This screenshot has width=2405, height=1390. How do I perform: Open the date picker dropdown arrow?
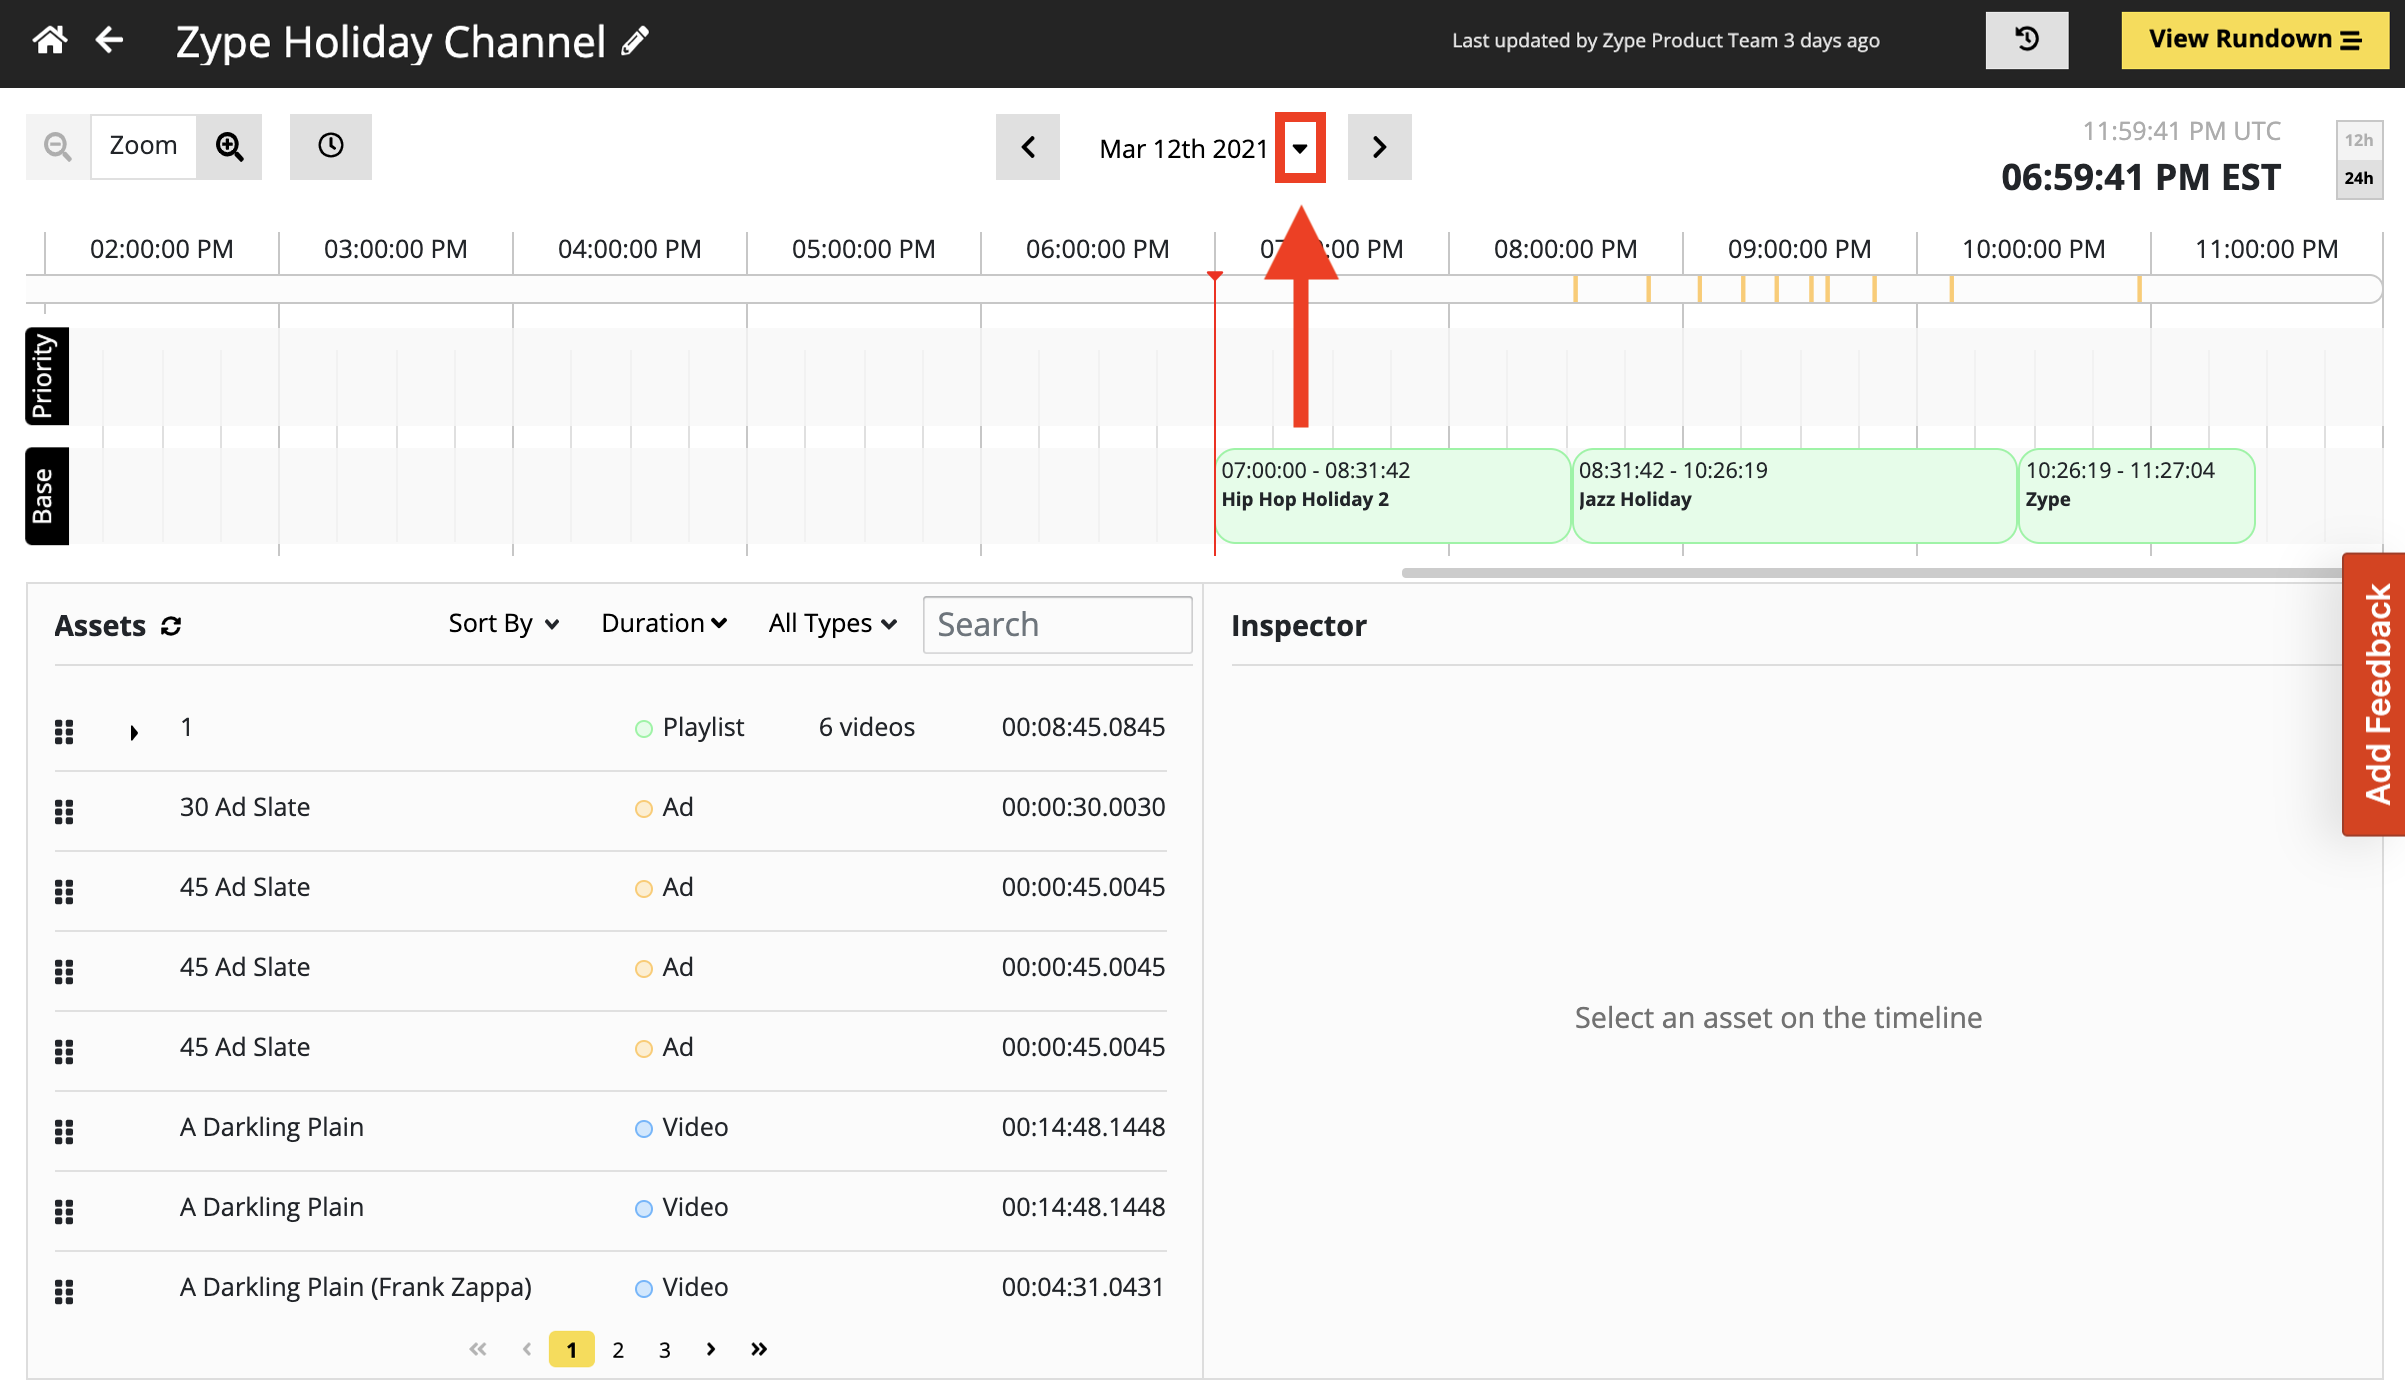(x=1300, y=148)
